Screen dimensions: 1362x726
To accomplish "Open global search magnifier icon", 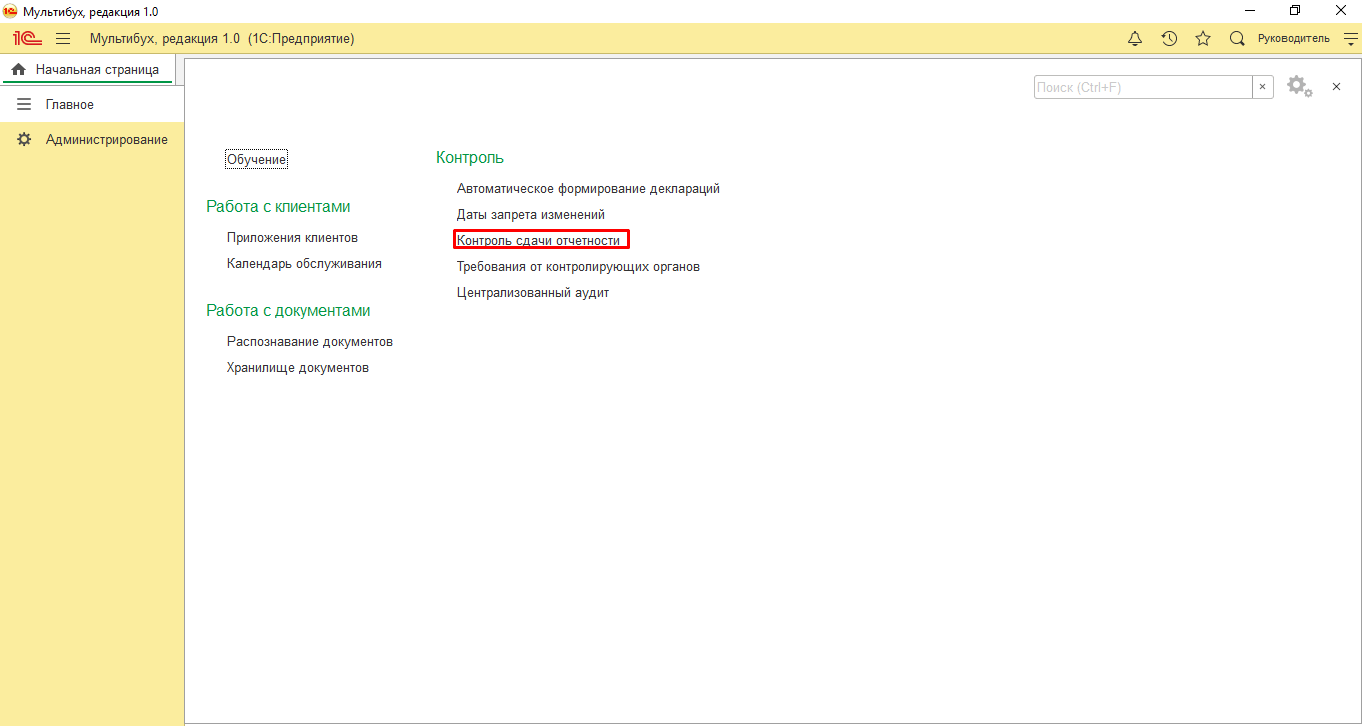I will tap(1237, 38).
